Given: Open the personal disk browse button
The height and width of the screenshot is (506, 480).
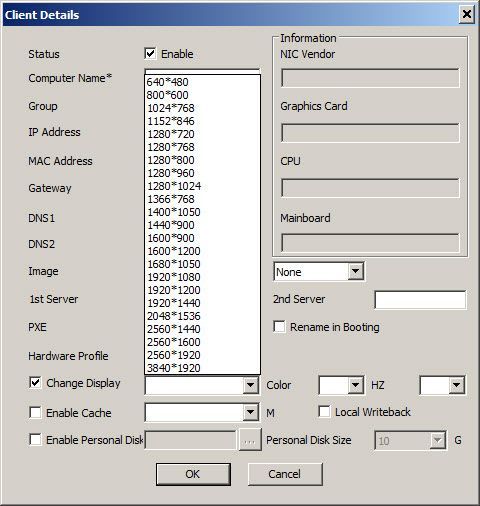Looking at the screenshot, I should 250,440.
